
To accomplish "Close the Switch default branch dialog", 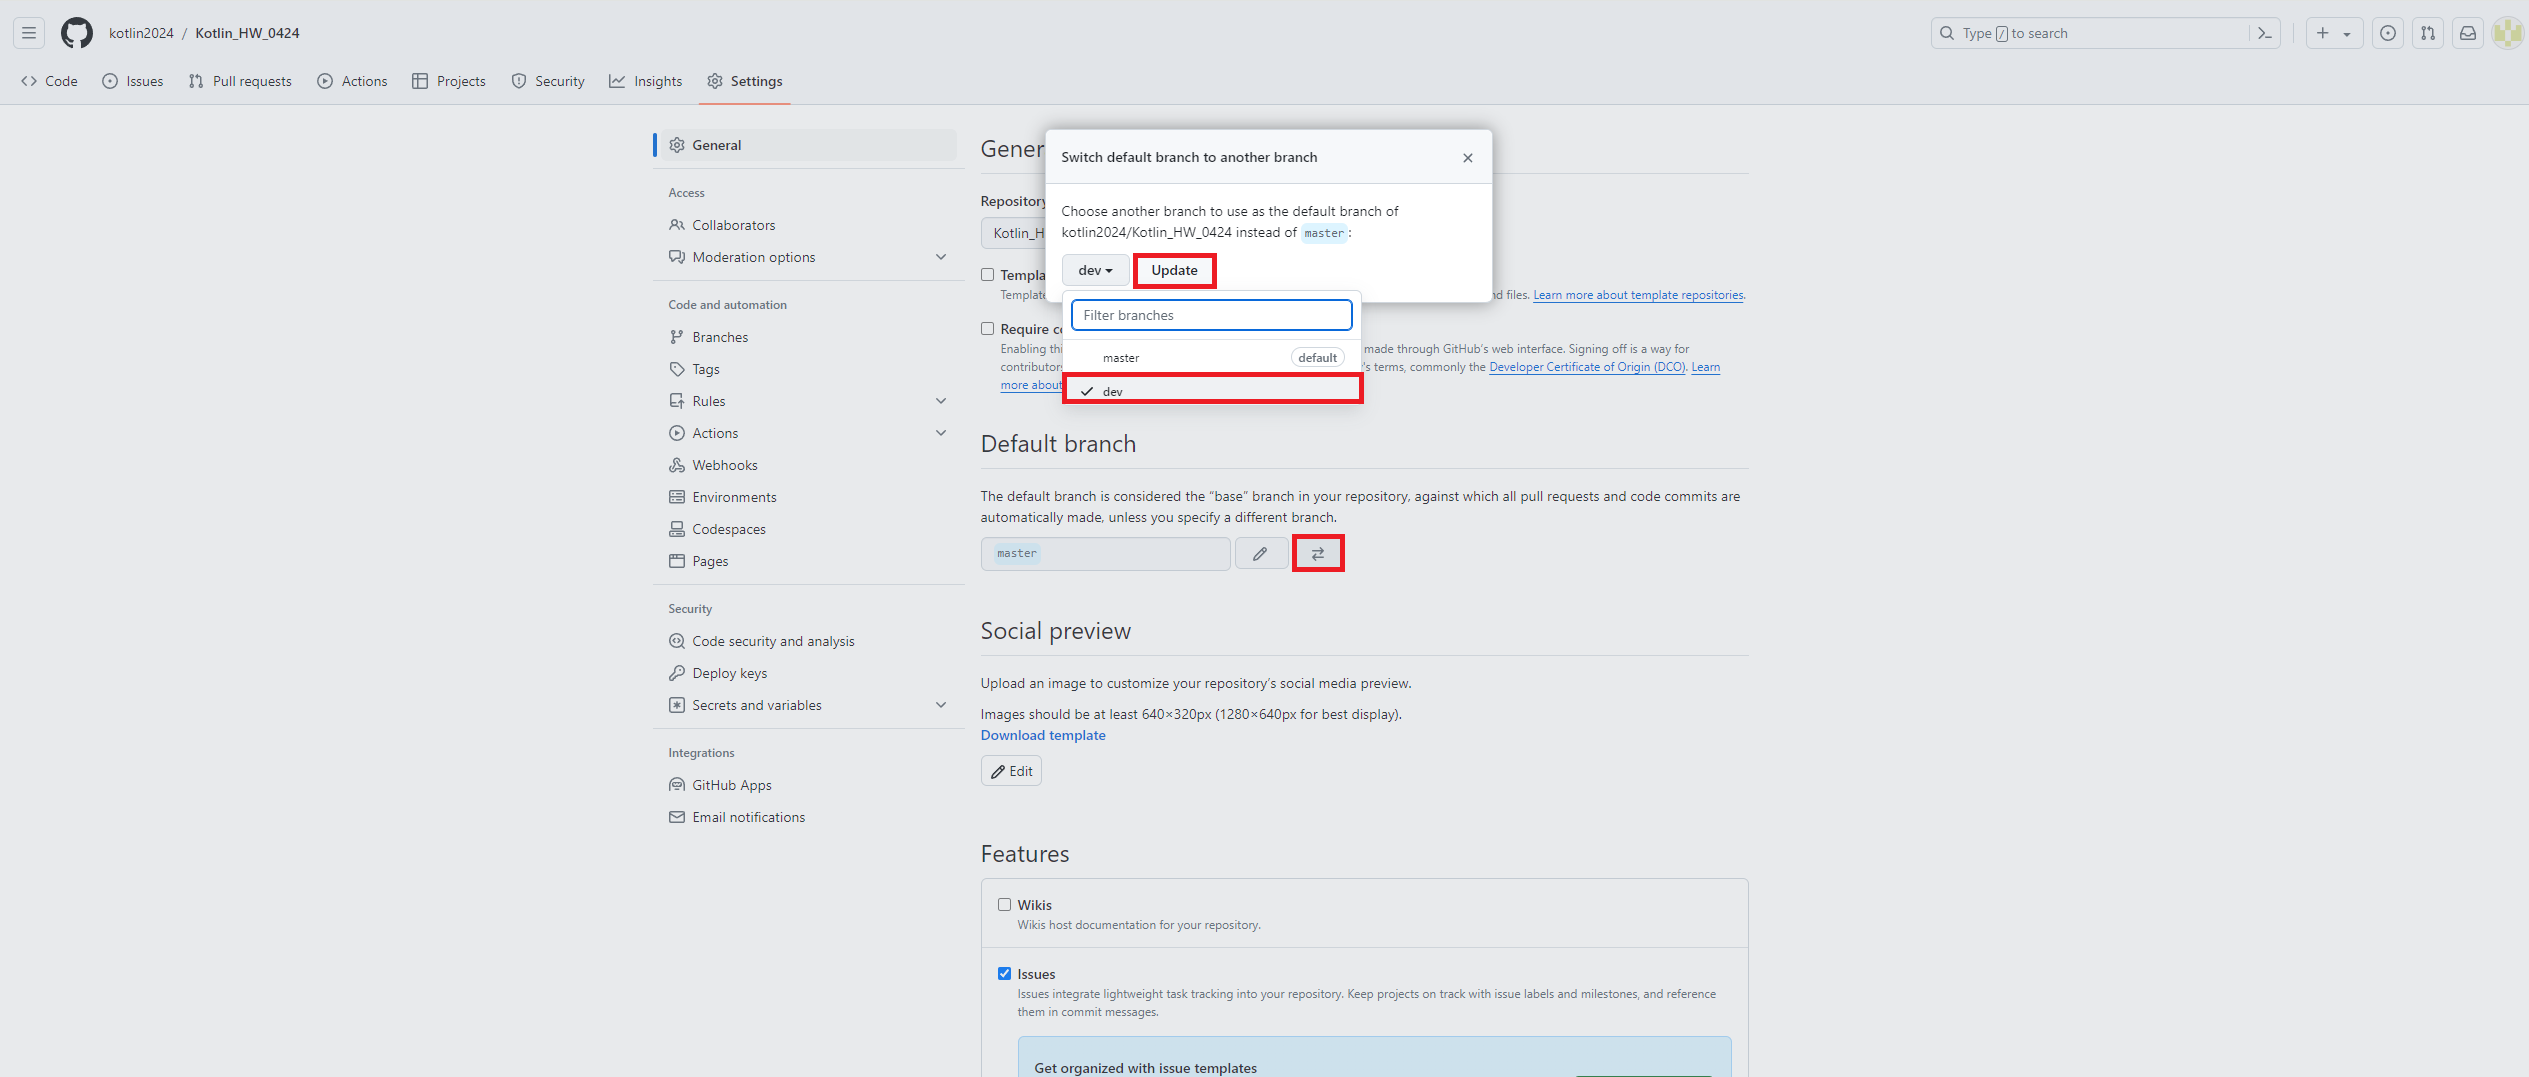I will tap(1468, 158).
